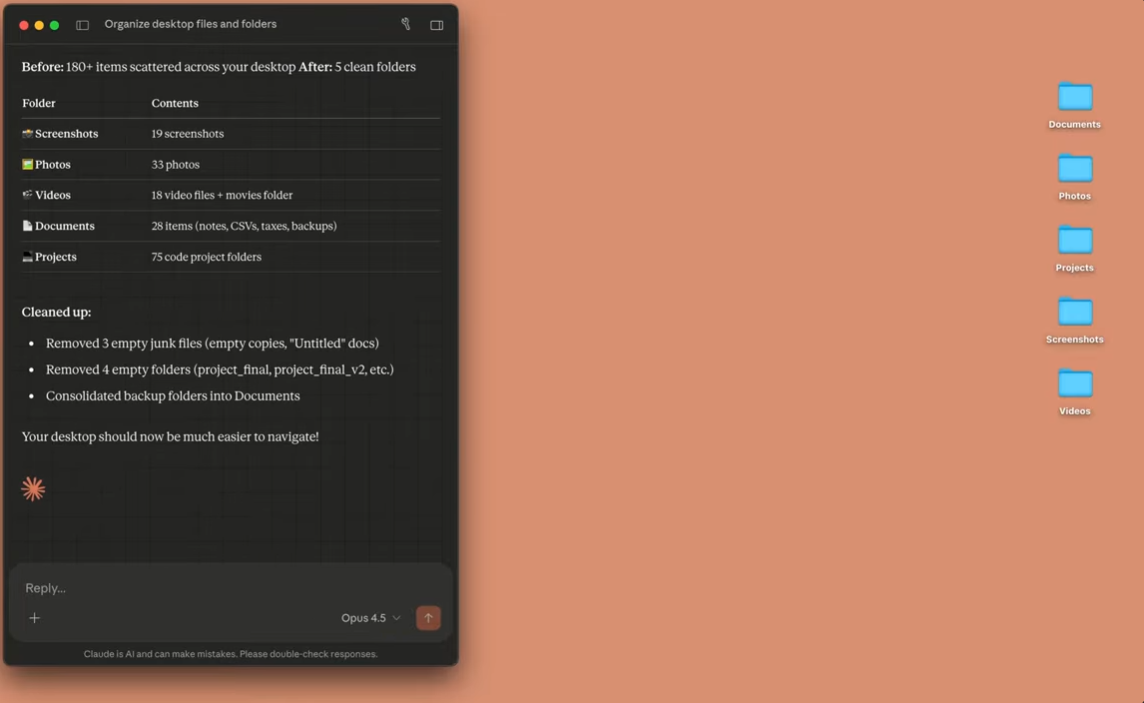1144x703 pixels.
Task: Toggle the left sidebar panel icon
Action: (82, 25)
